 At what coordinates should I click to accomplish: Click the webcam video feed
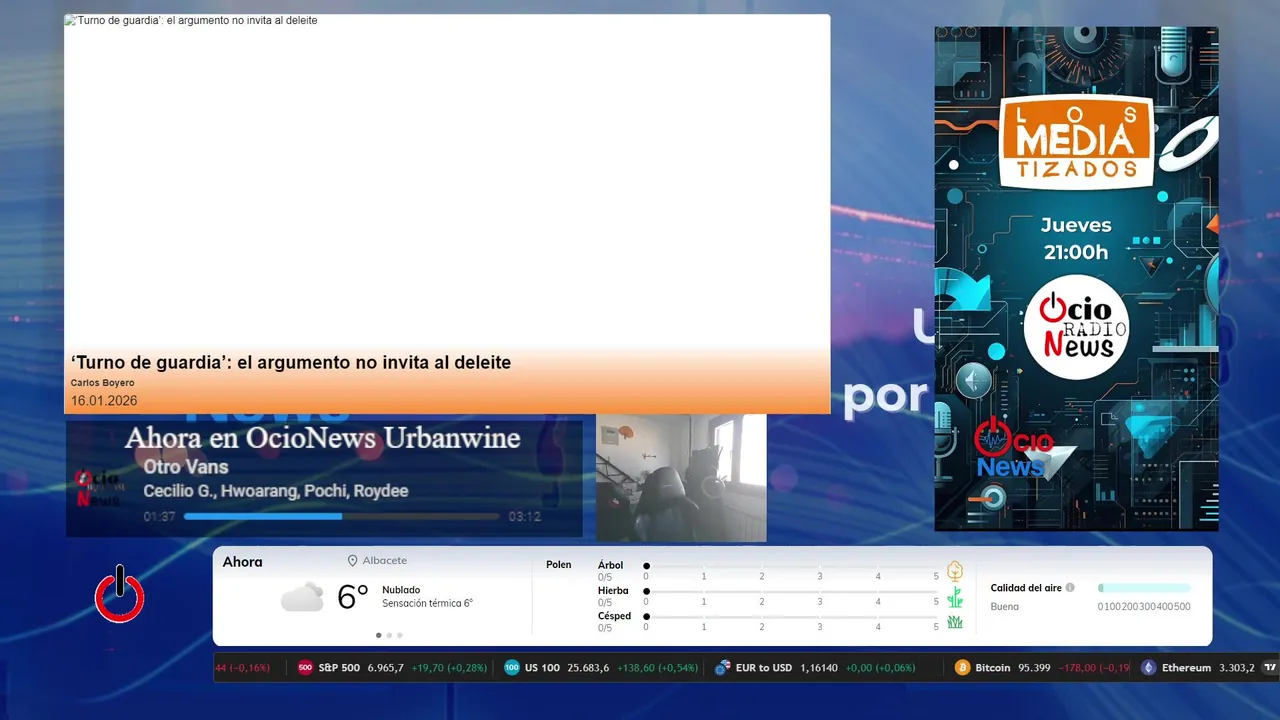[x=681, y=478]
